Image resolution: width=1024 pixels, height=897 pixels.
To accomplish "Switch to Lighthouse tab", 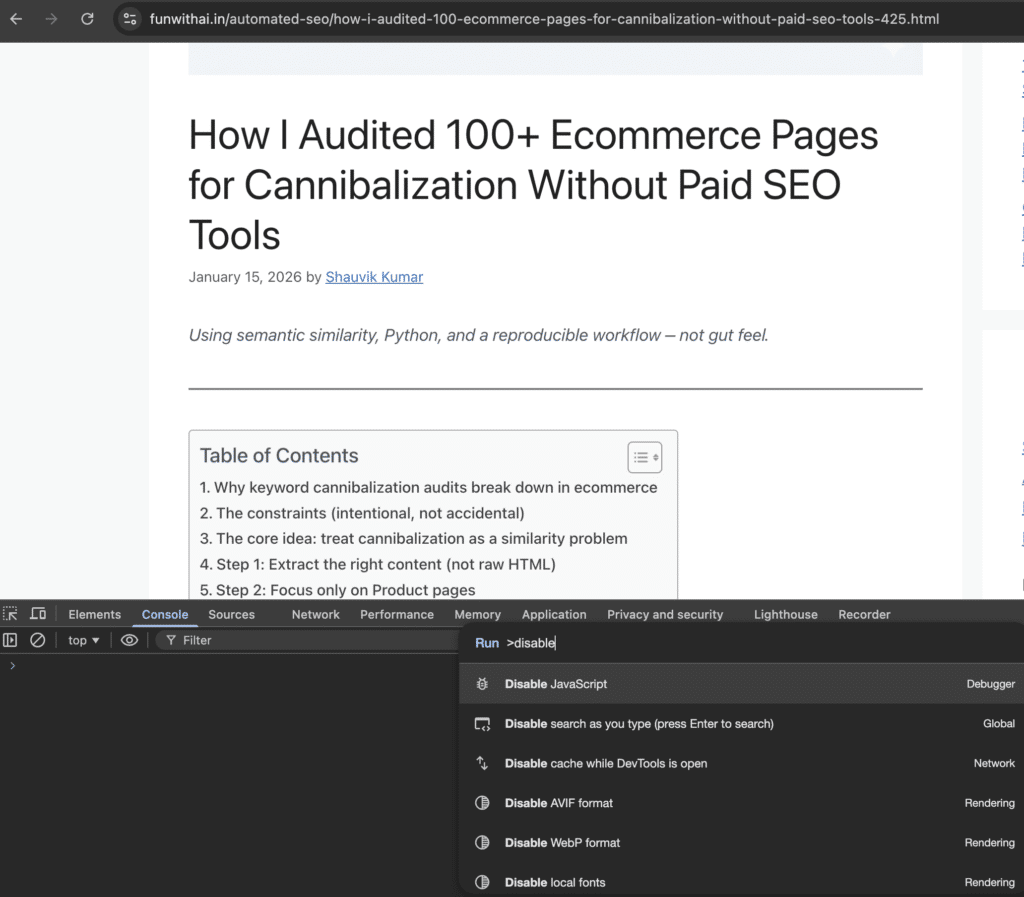I will [x=786, y=614].
